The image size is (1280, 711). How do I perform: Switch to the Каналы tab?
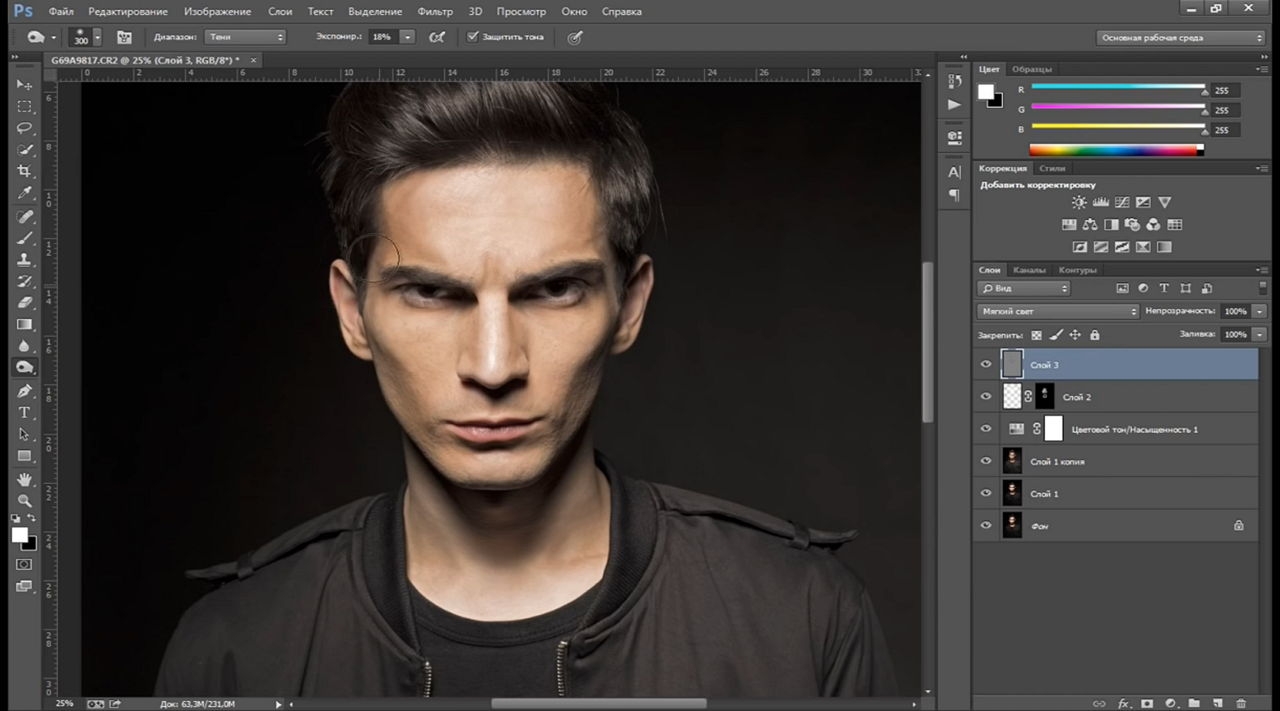point(1029,270)
